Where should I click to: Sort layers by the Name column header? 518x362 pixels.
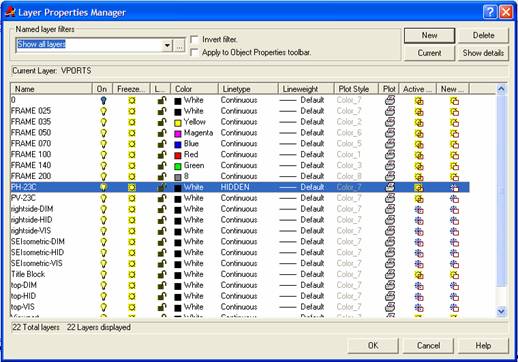click(52, 89)
